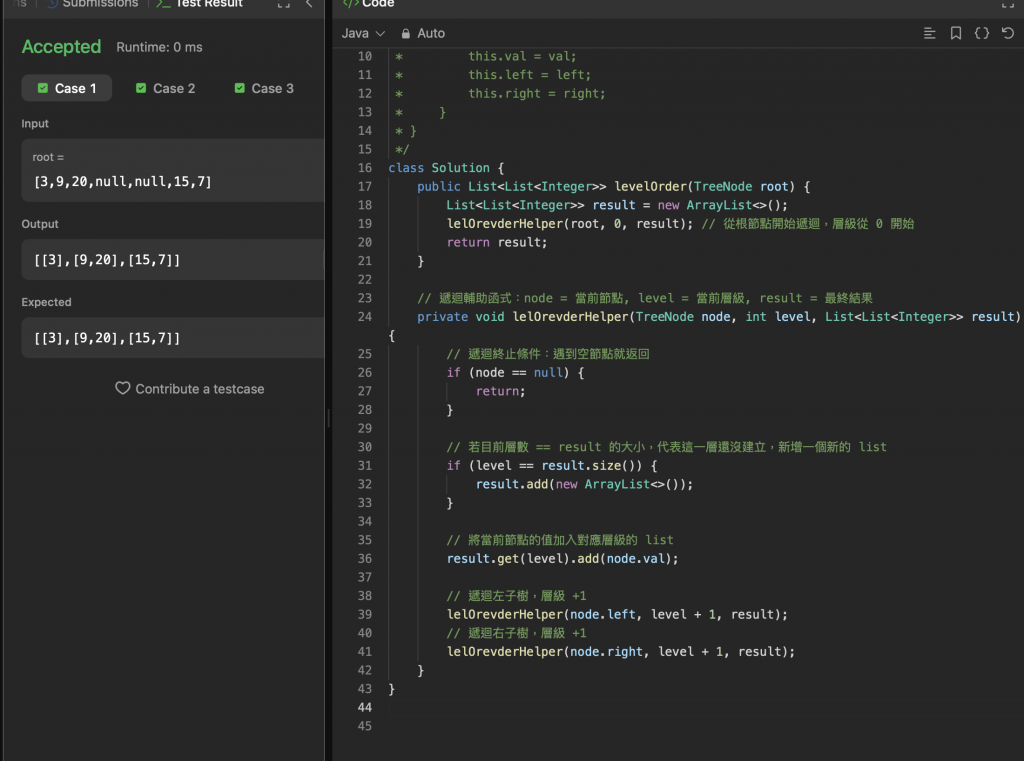Viewport: 1024px width, 761px height.
Task: Select the Case 2 tab
Action: 165,88
